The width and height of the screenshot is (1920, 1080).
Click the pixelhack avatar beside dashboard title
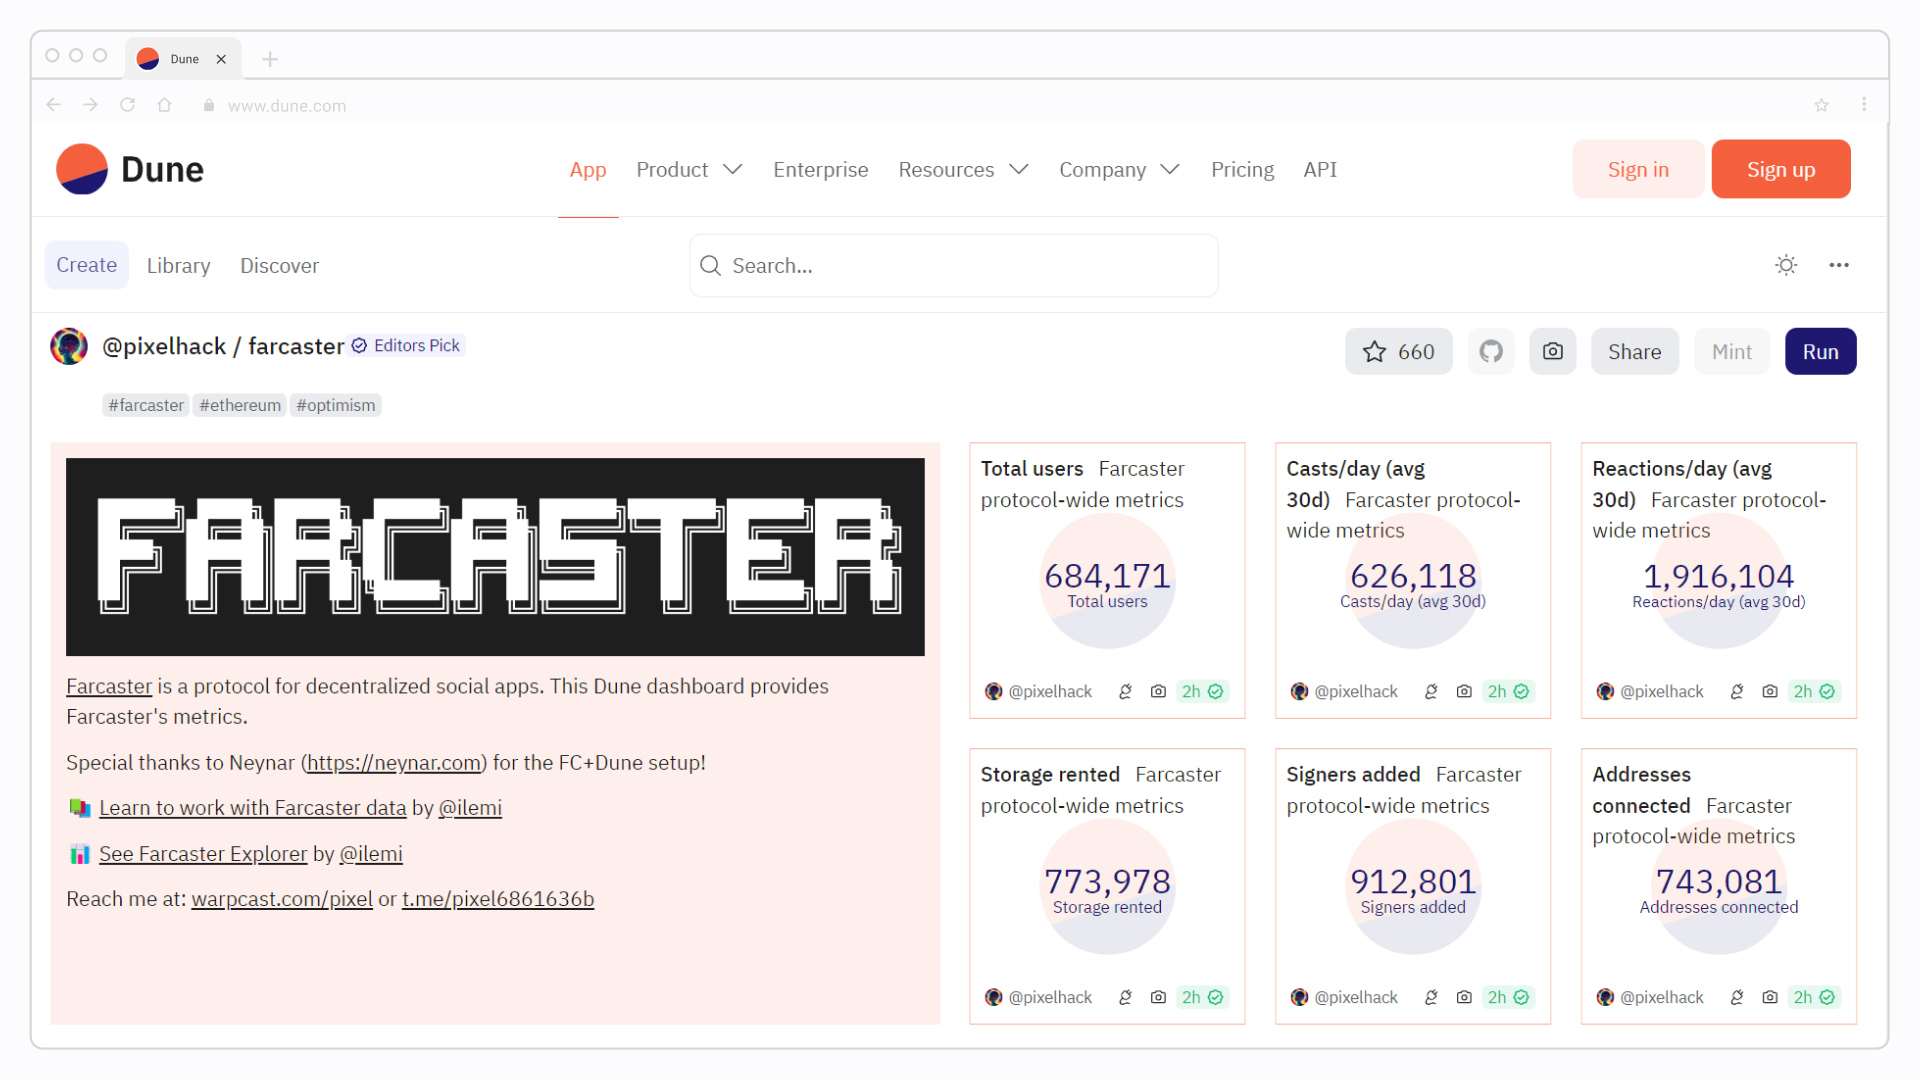(69, 346)
